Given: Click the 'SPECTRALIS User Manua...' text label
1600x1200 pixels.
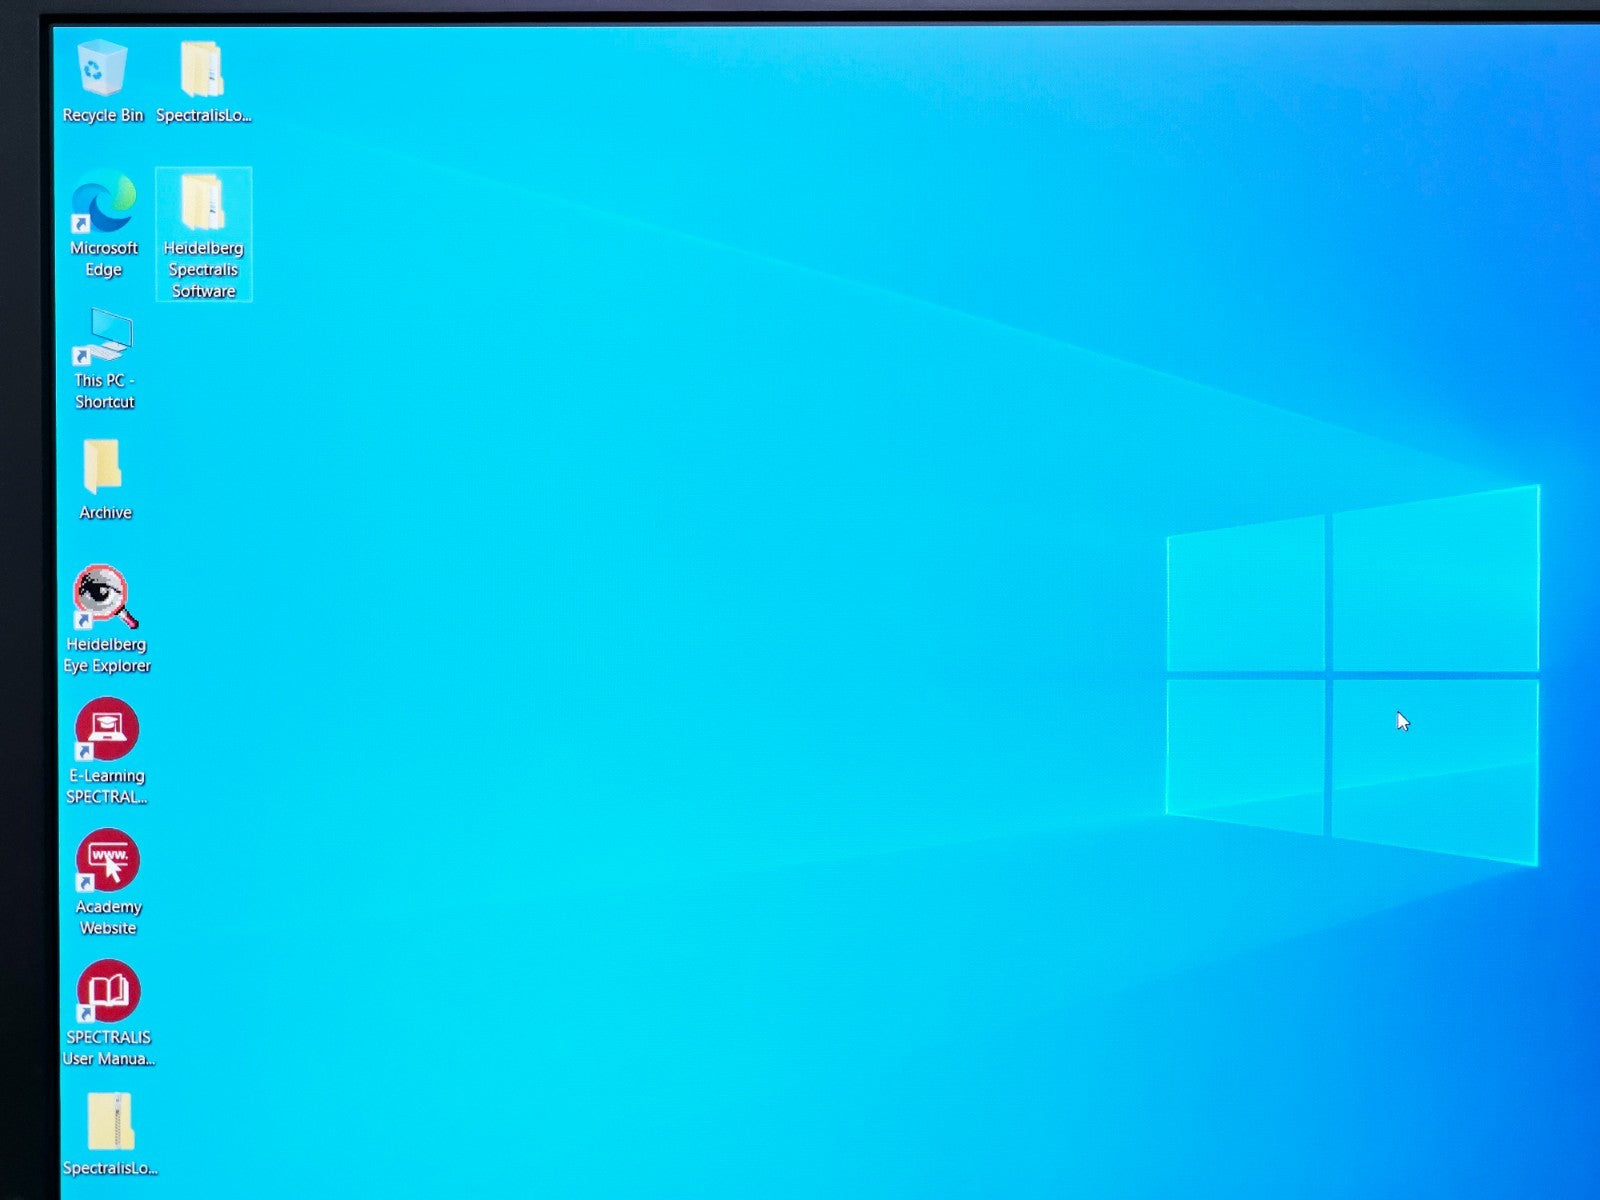Looking at the screenshot, I should [108, 1048].
